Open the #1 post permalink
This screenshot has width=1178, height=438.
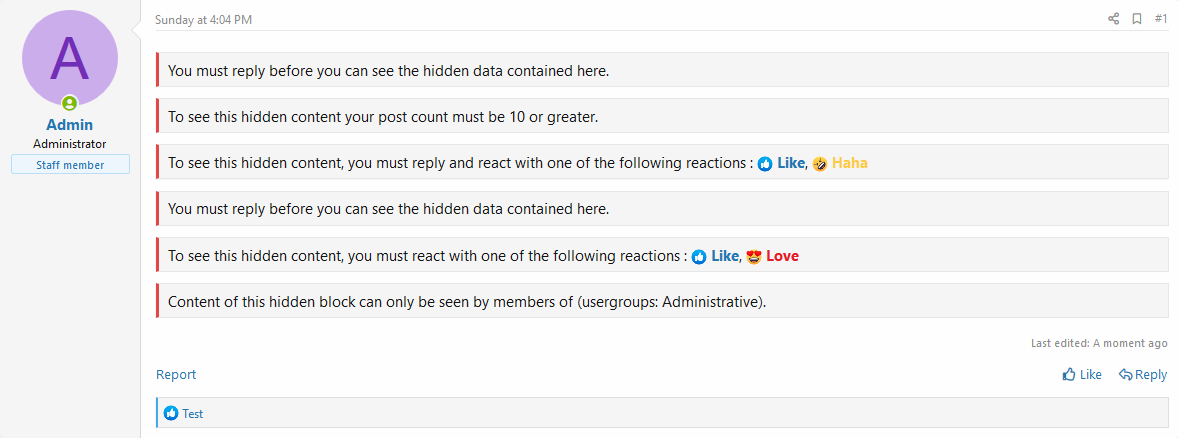pos(1160,18)
